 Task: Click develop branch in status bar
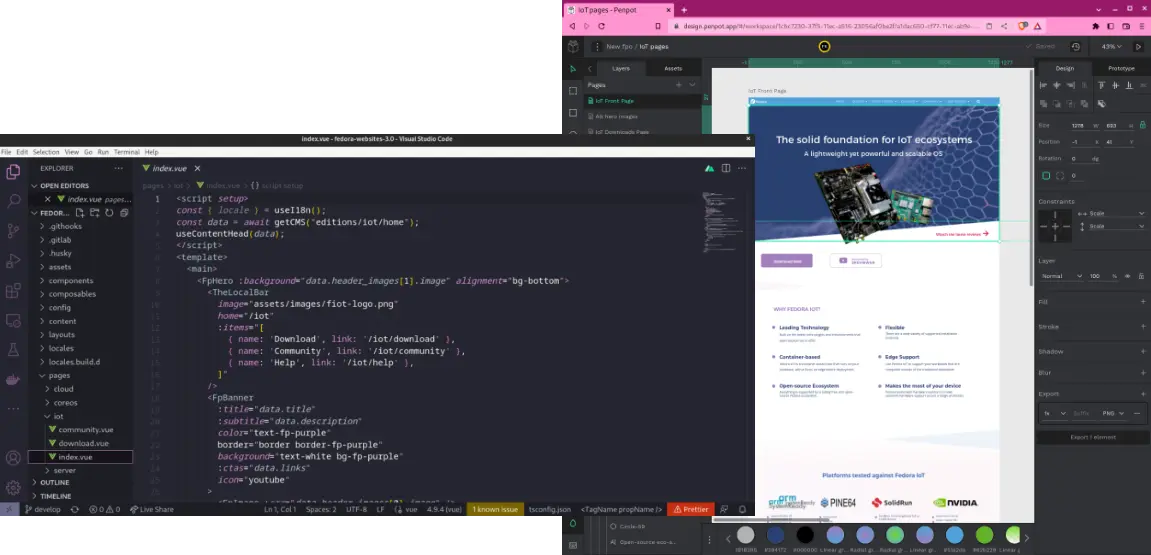[x=43, y=509]
